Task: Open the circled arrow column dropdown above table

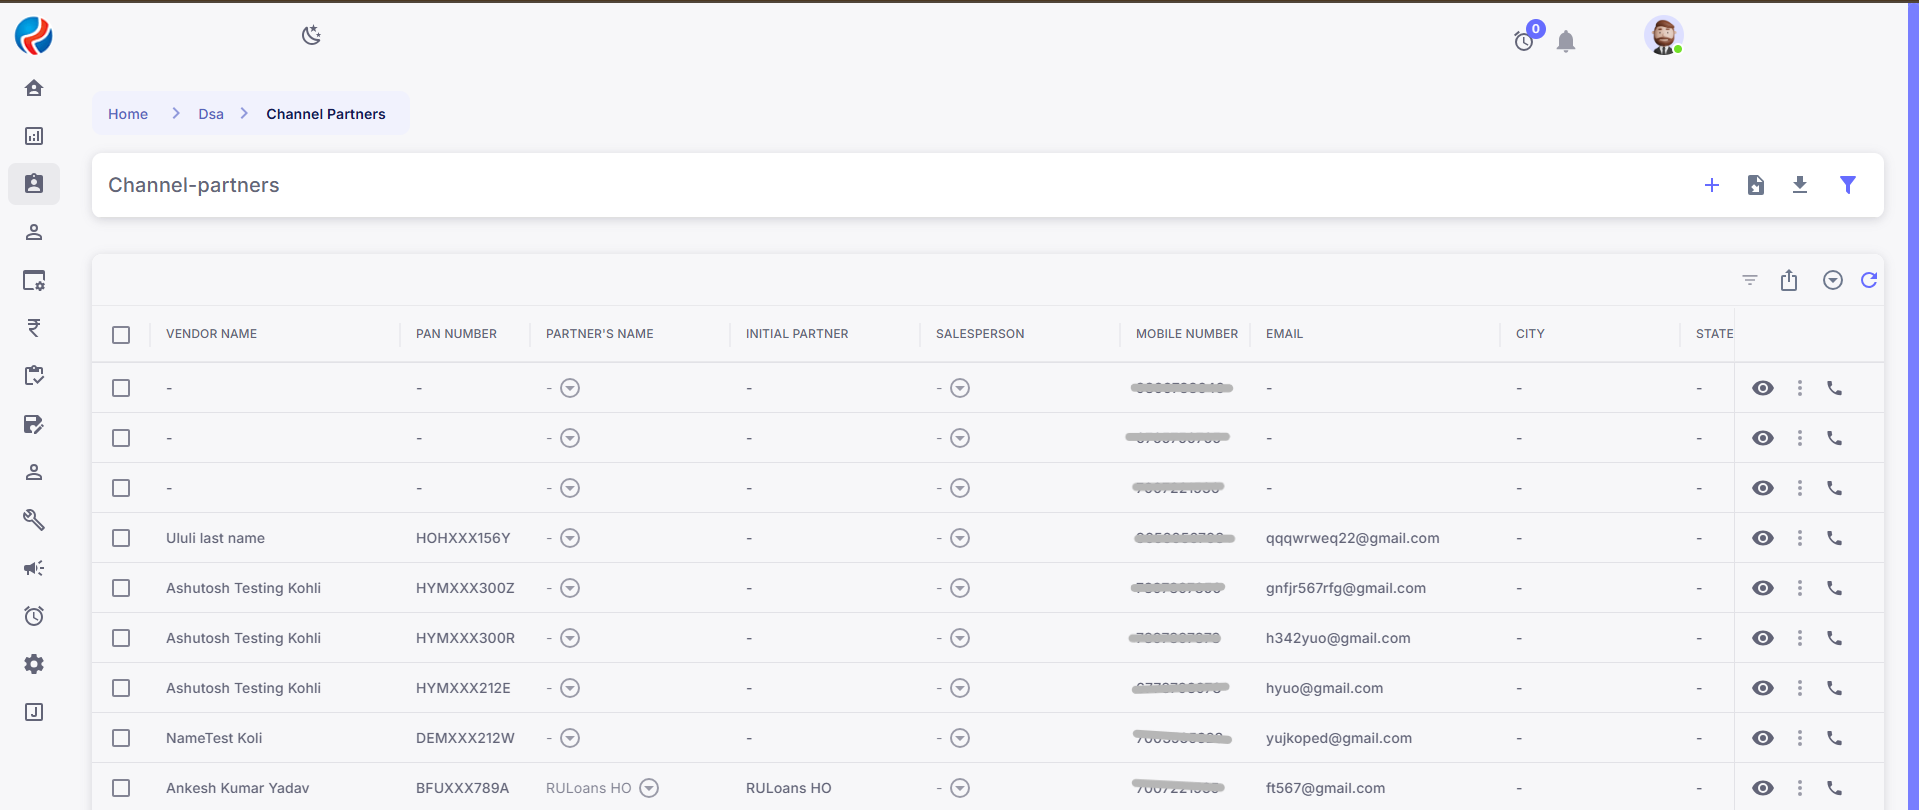Action: click(1832, 280)
